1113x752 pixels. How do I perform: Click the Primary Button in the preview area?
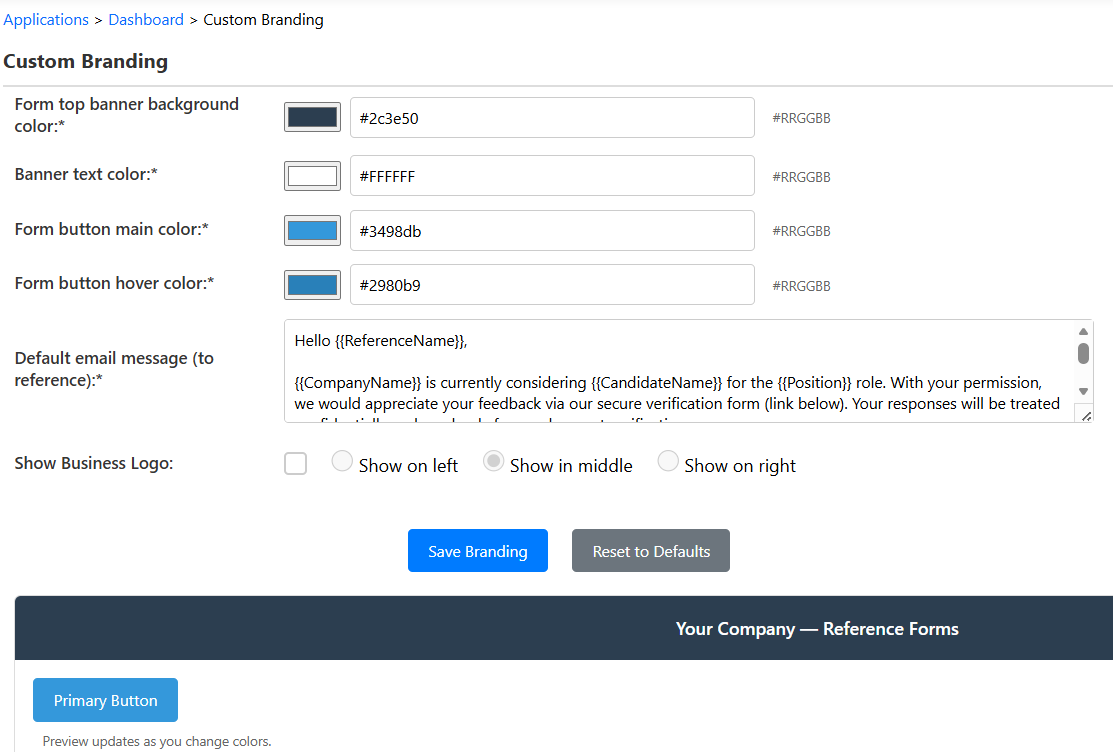(x=105, y=700)
